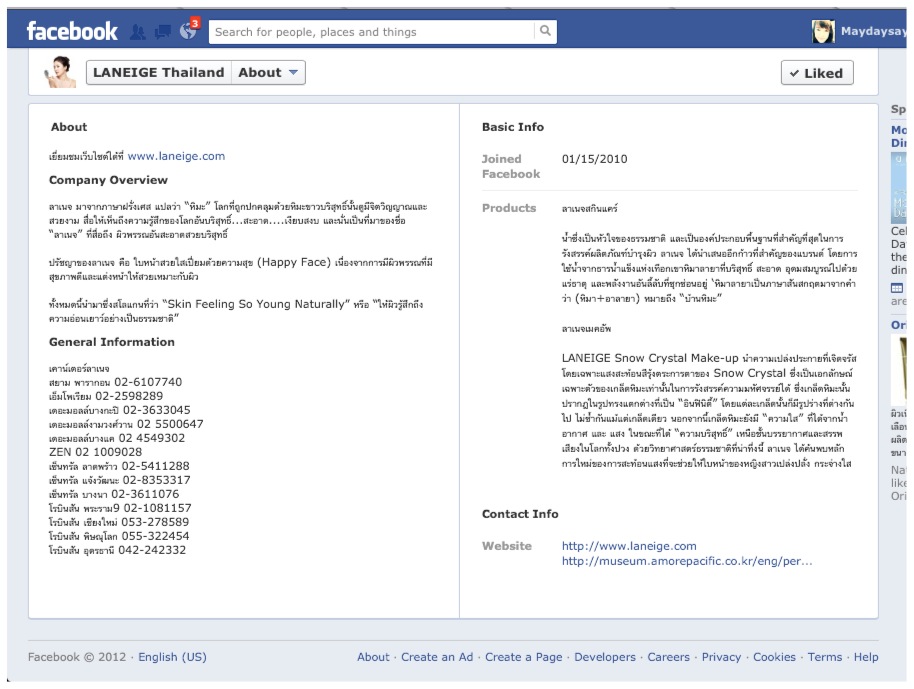Select phone number 02-5411288
This screenshot has height=689, width=914.
click(x=156, y=466)
